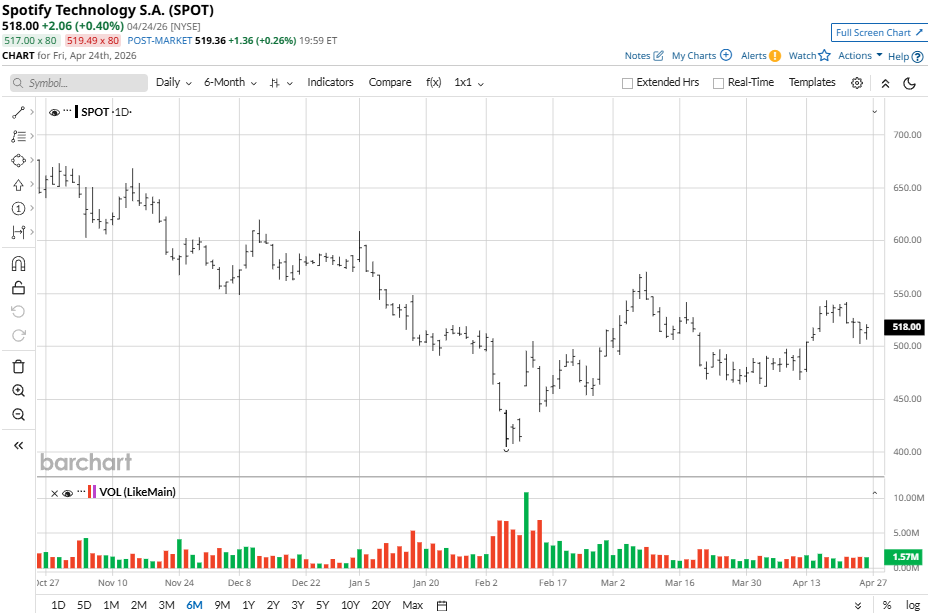The image size is (931, 613).
Task: Collapse the drawing toolbar with double chevron
Action: (18, 445)
